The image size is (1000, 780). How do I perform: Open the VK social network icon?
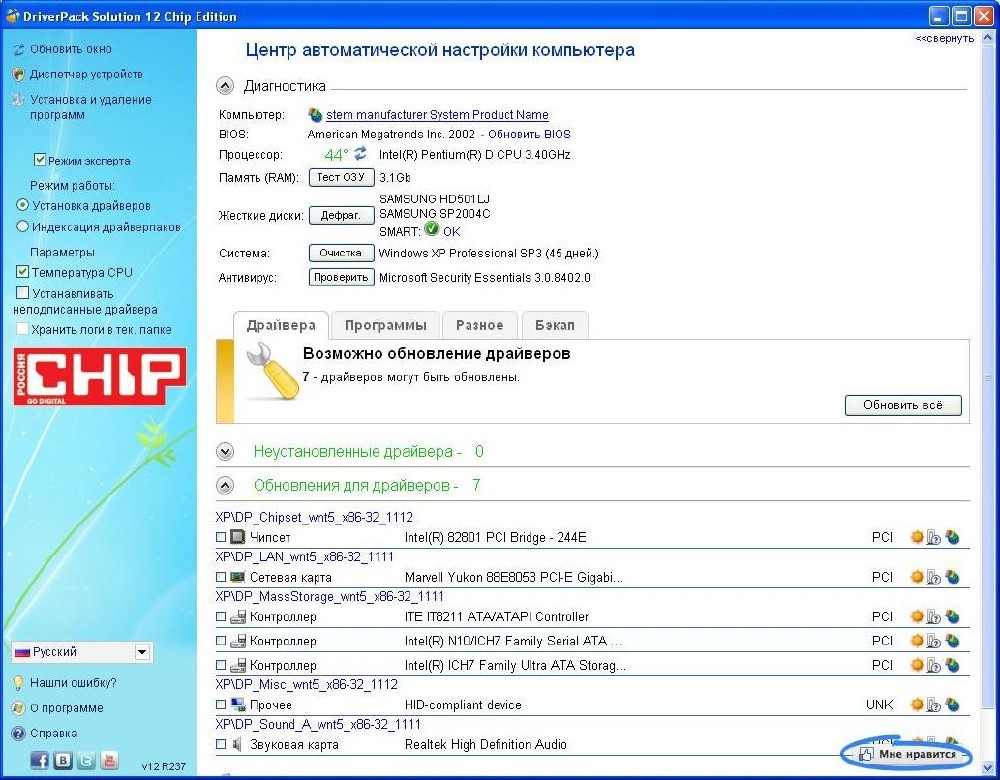pyautogui.click(x=63, y=760)
